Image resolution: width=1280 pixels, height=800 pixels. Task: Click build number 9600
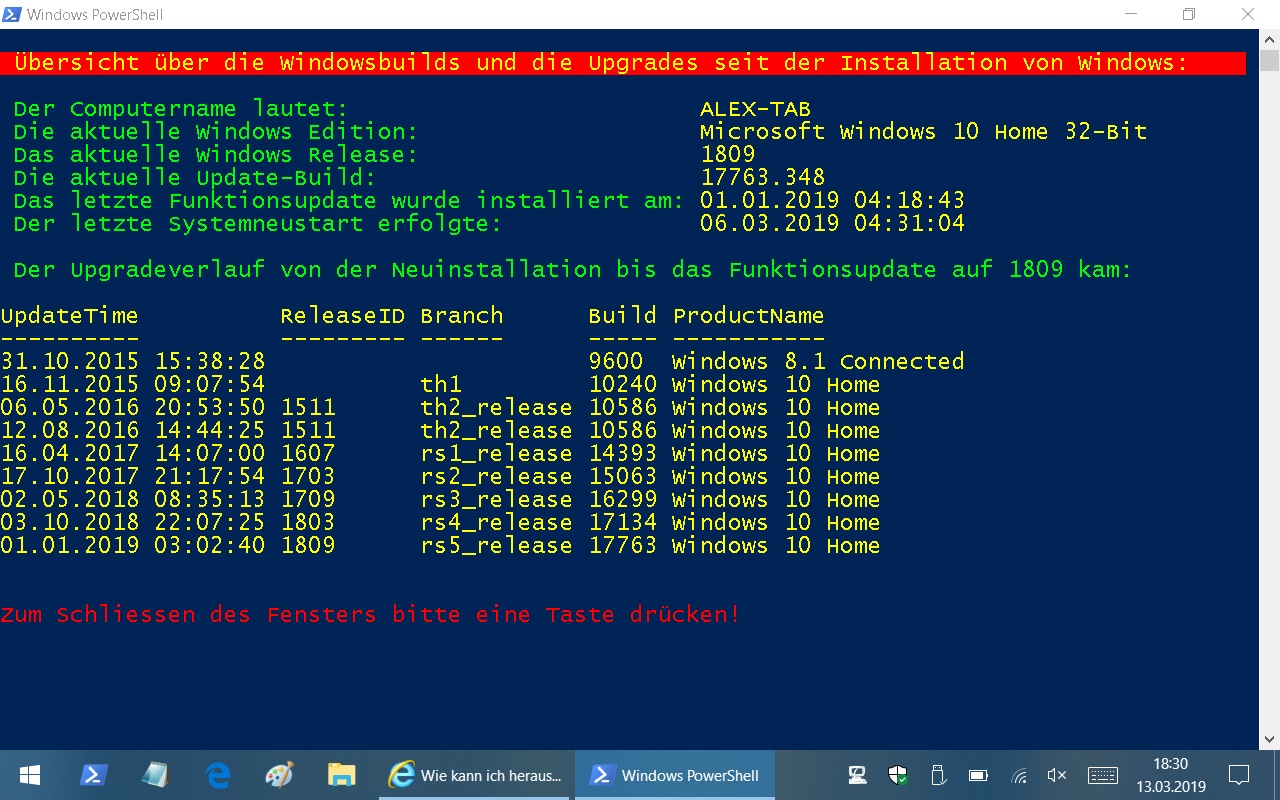[615, 361]
